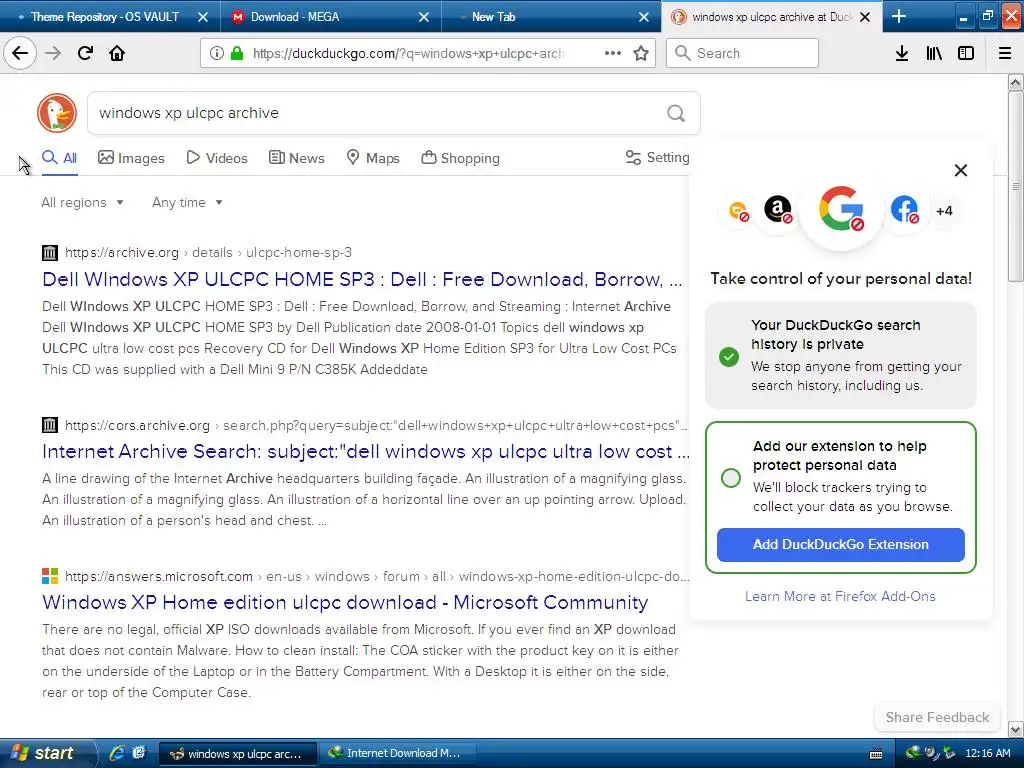Viewport: 1024px width, 768px height.
Task: Click the Google tracker icon
Action: pos(841,210)
